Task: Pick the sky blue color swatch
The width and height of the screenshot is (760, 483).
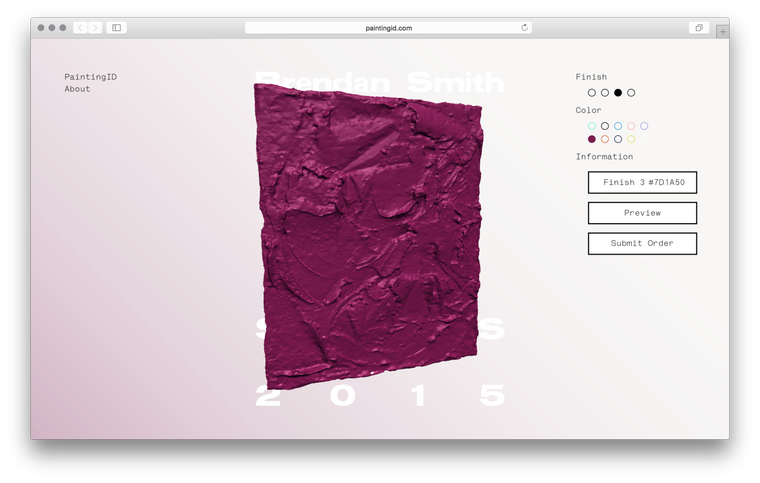Action: [618, 126]
